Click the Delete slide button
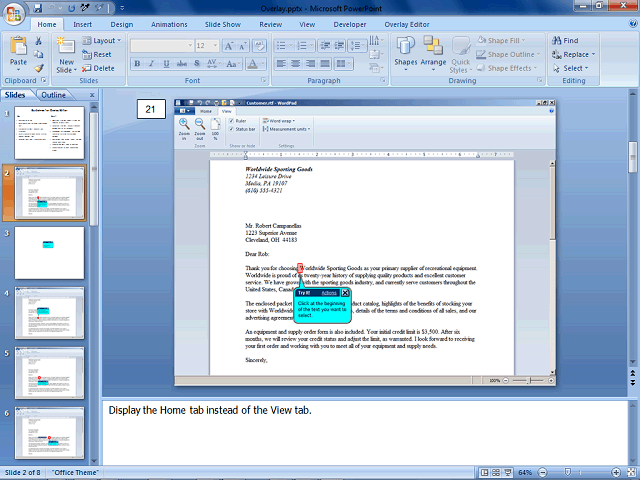640x480 pixels. (x=98, y=68)
